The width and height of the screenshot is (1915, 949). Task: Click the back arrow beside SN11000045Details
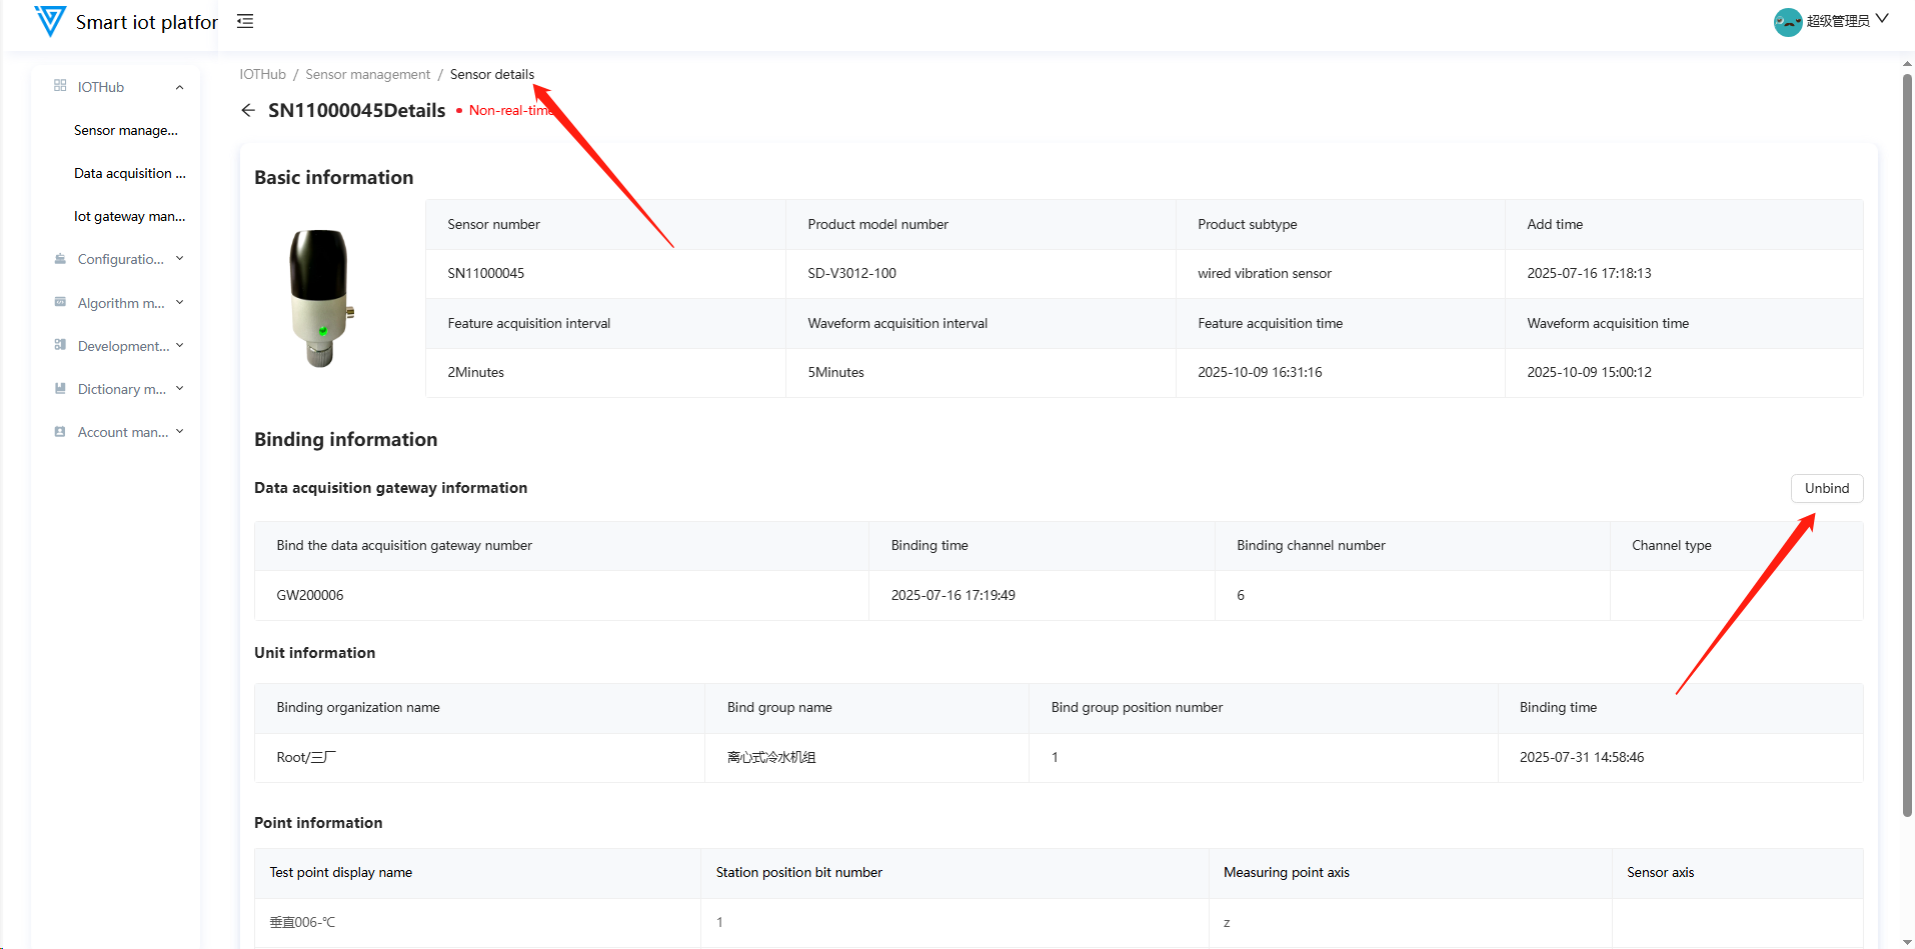(x=248, y=110)
